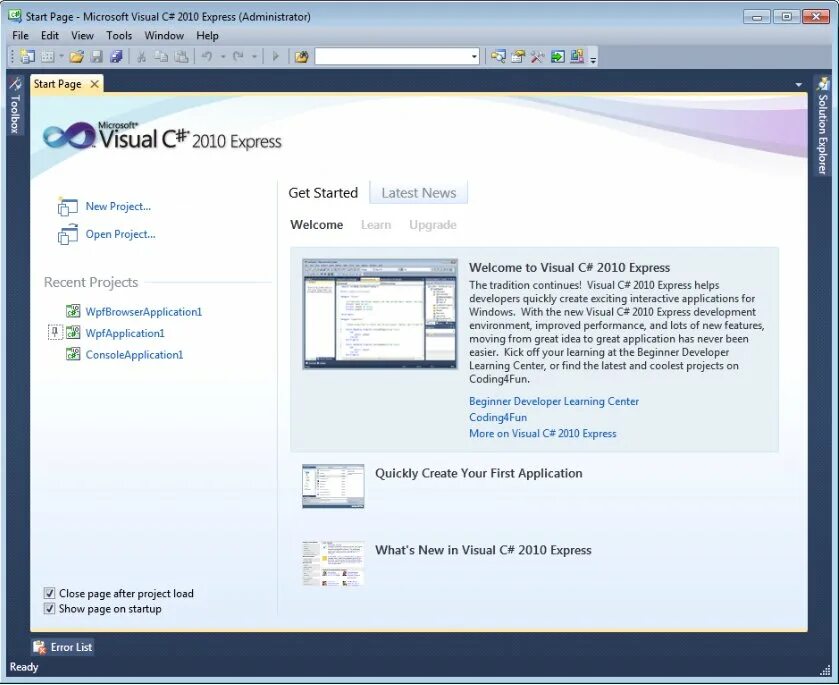Open the Redo history dropdown arrow
839x685 pixels.
(254, 56)
